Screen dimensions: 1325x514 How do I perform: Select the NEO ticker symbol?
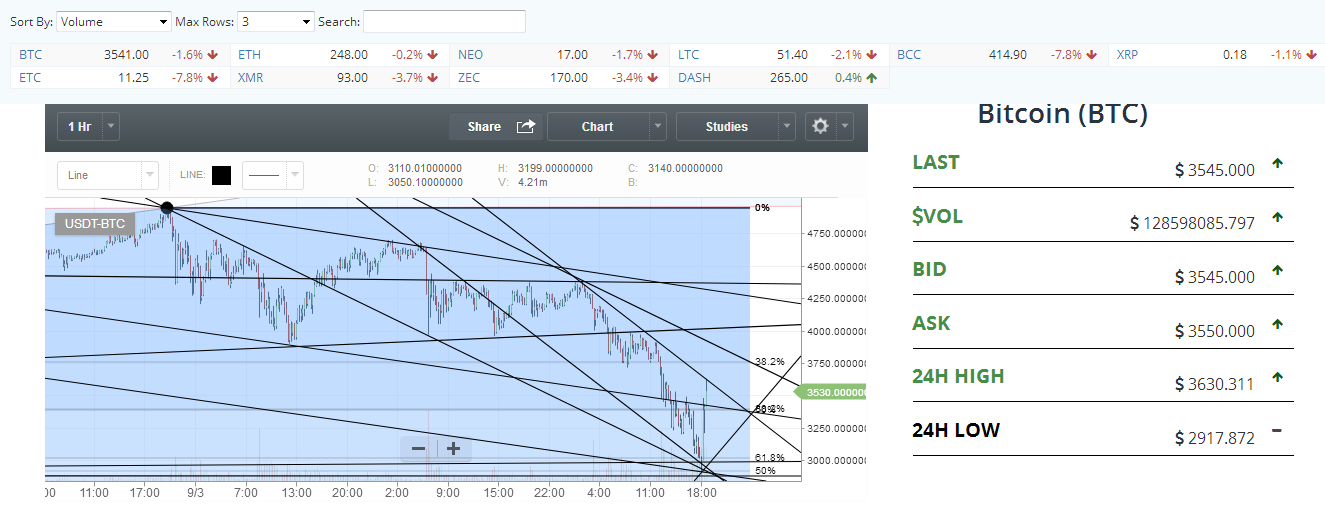click(x=470, y=55)
